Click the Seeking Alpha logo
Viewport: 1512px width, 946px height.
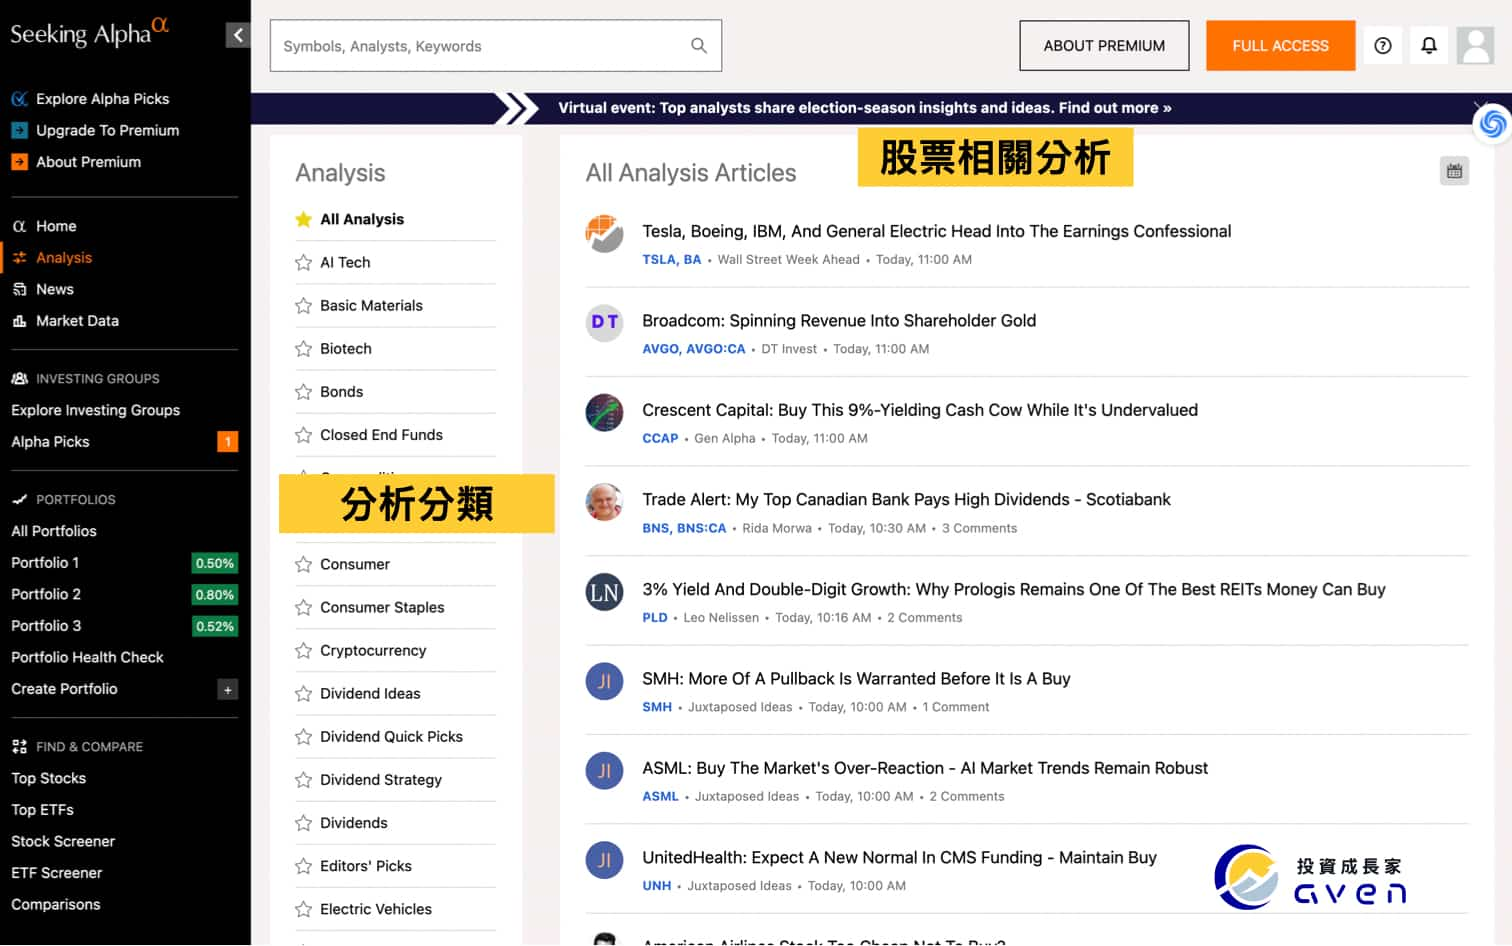(89, 32)
